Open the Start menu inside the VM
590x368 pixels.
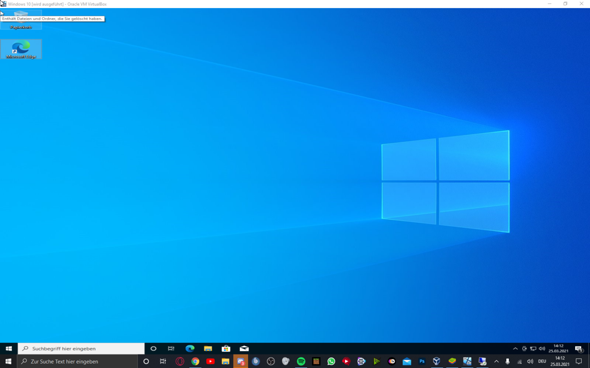pos(9,348)
